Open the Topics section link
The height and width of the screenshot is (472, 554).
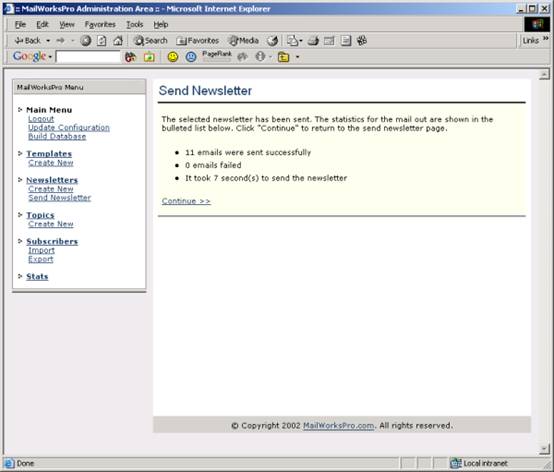40,215
